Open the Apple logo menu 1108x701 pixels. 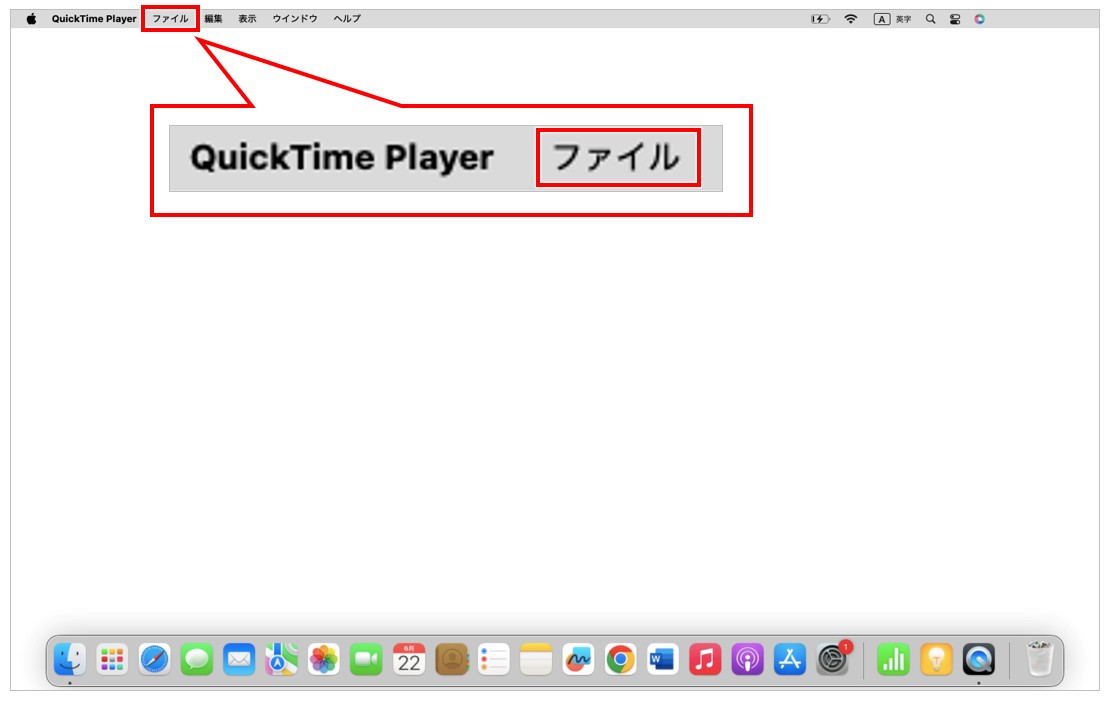[31, 19]
